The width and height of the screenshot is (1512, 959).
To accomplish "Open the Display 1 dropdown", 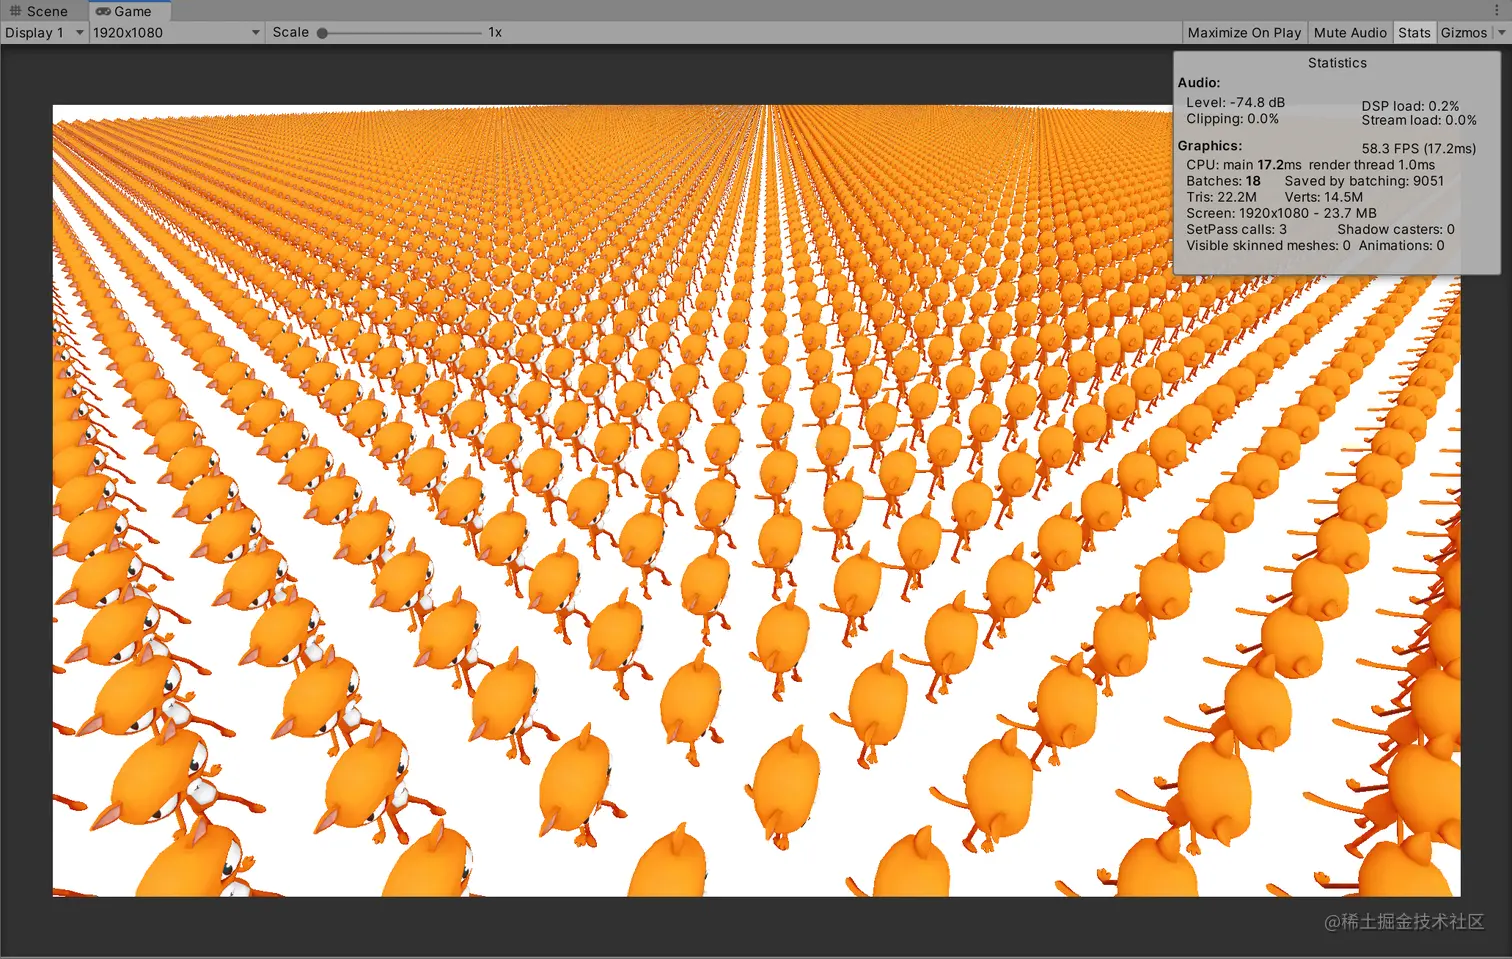I will tap(44, 32).
